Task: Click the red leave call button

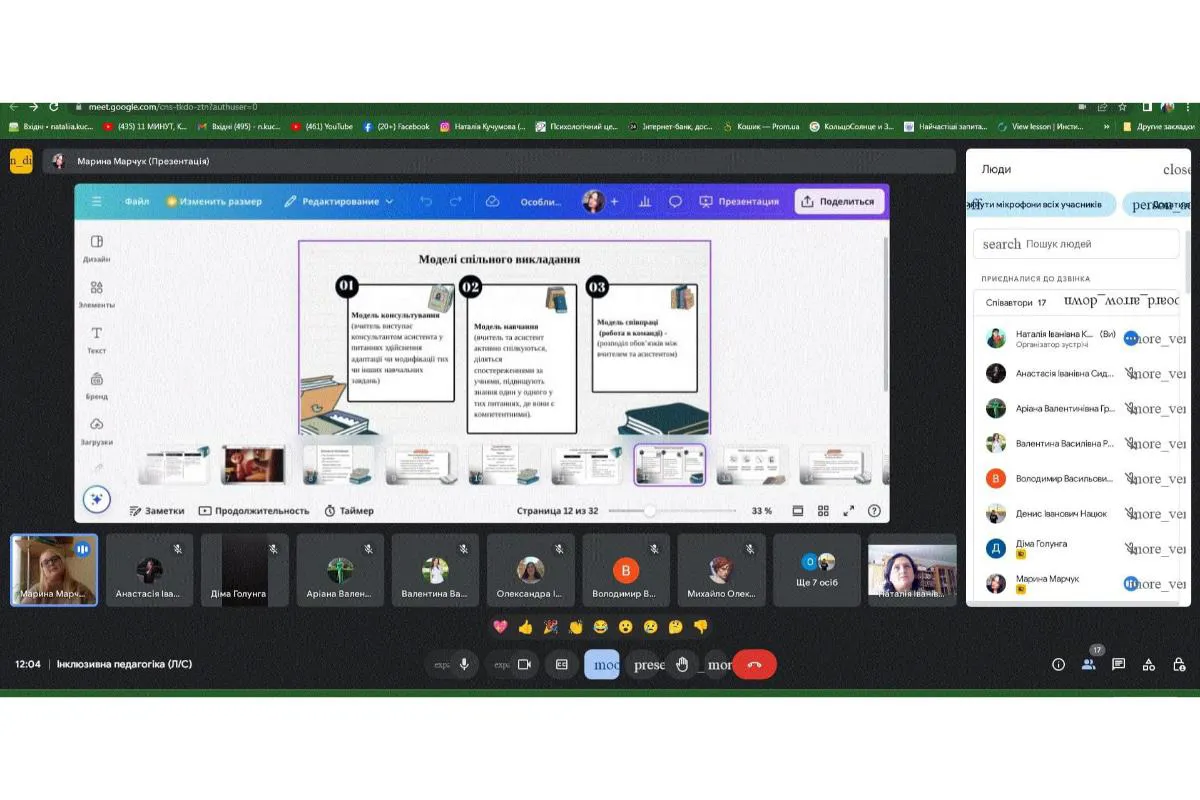Action: point(755,664)
